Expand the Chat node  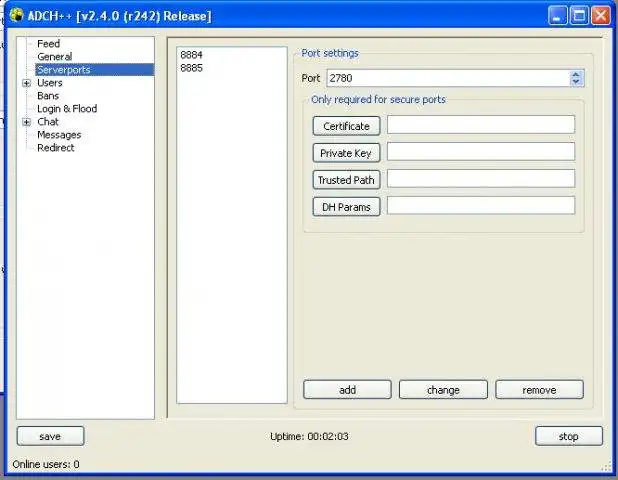[26, 122]
